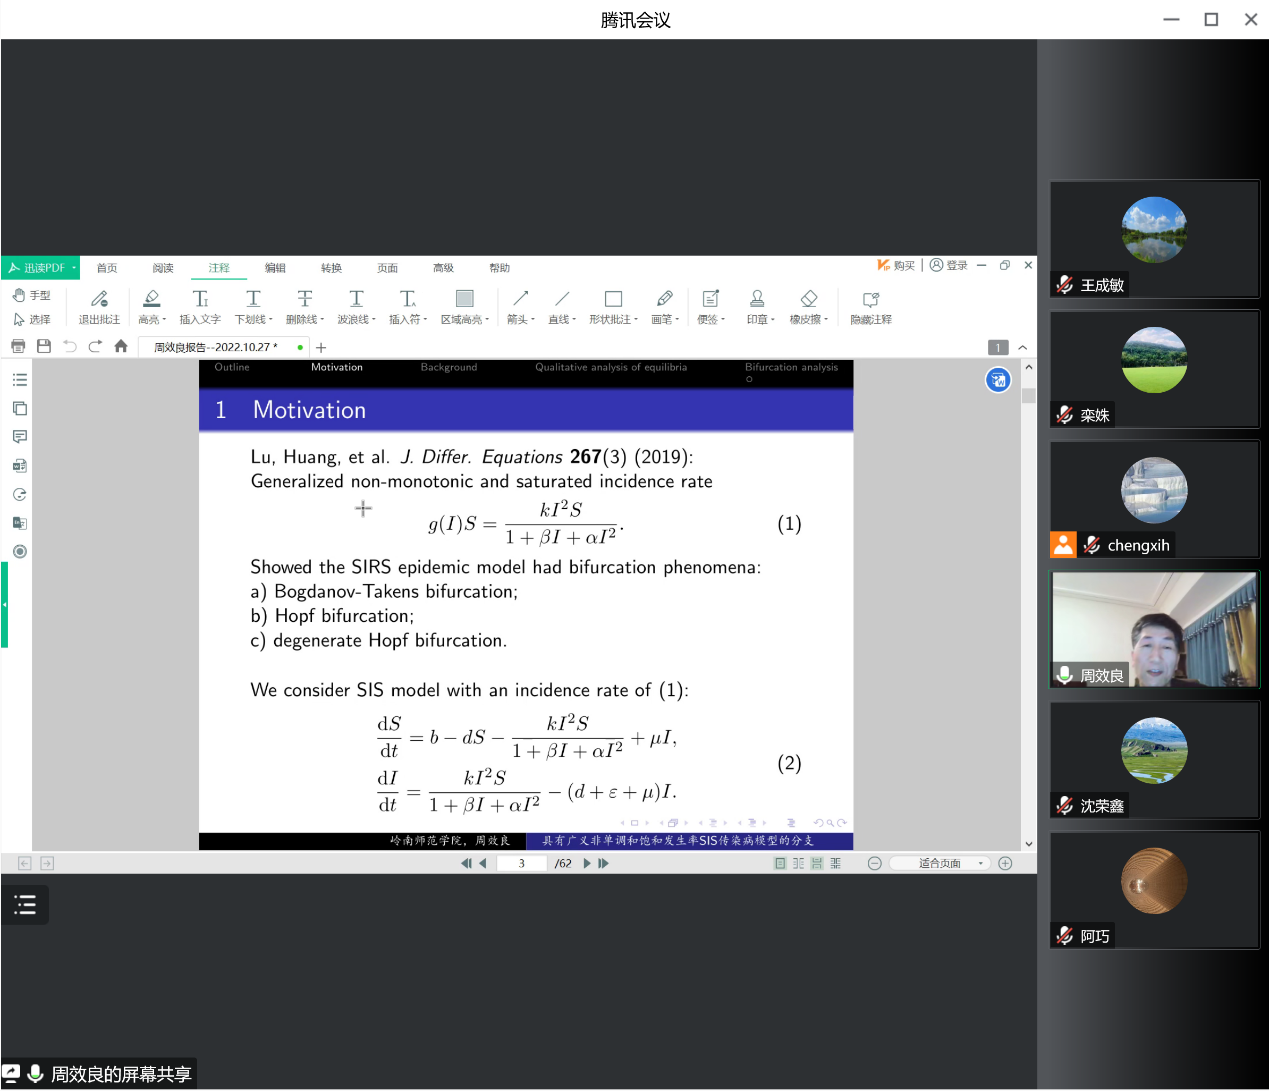
Task: Enable the hand (手型) tool mode
Action: (x=32, y=295)
